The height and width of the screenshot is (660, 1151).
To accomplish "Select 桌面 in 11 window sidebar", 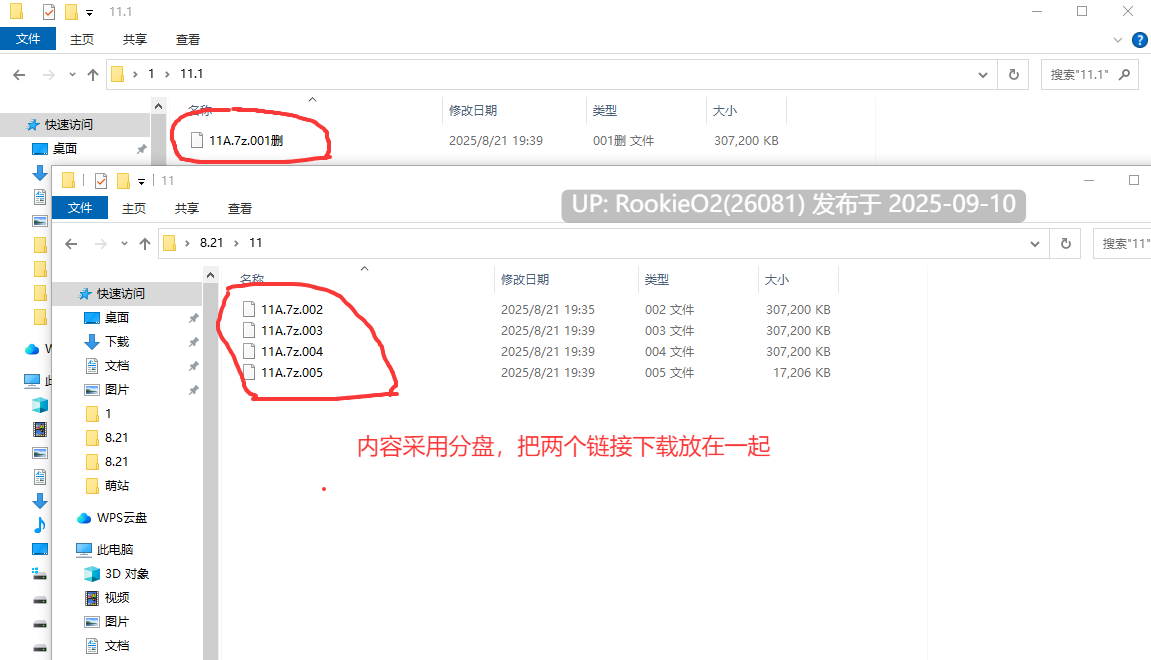I will (x=117, y=317).
